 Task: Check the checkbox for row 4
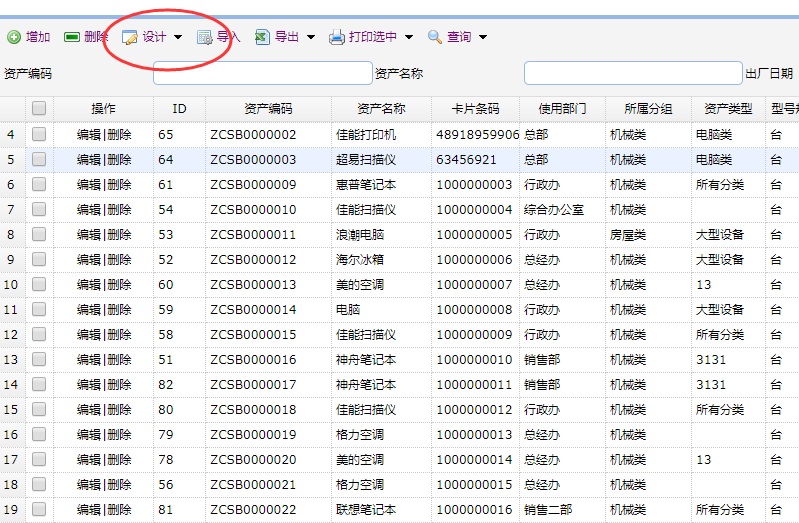39,134
